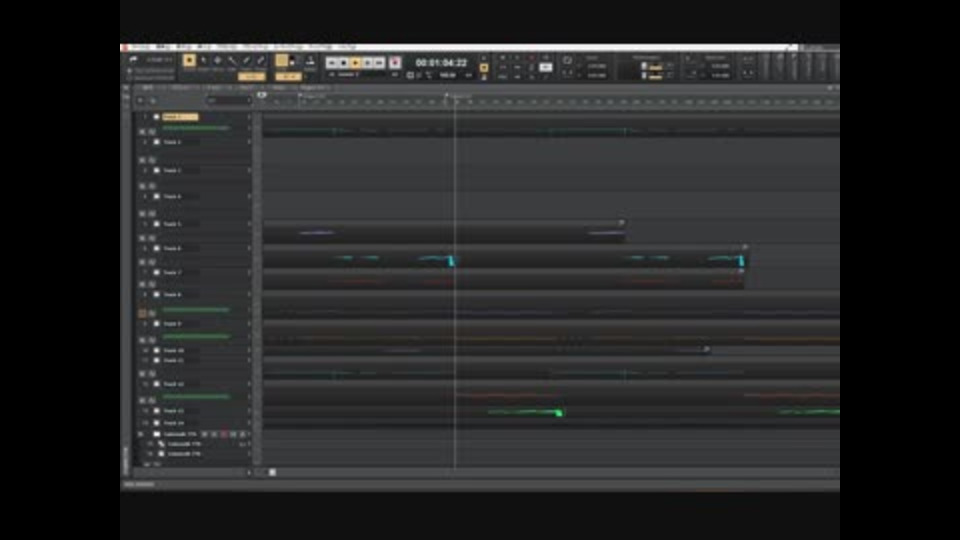The height and width of the screenshot is (540, 960).
Task: Click the Stop transport button
Action: pos(343,62)
